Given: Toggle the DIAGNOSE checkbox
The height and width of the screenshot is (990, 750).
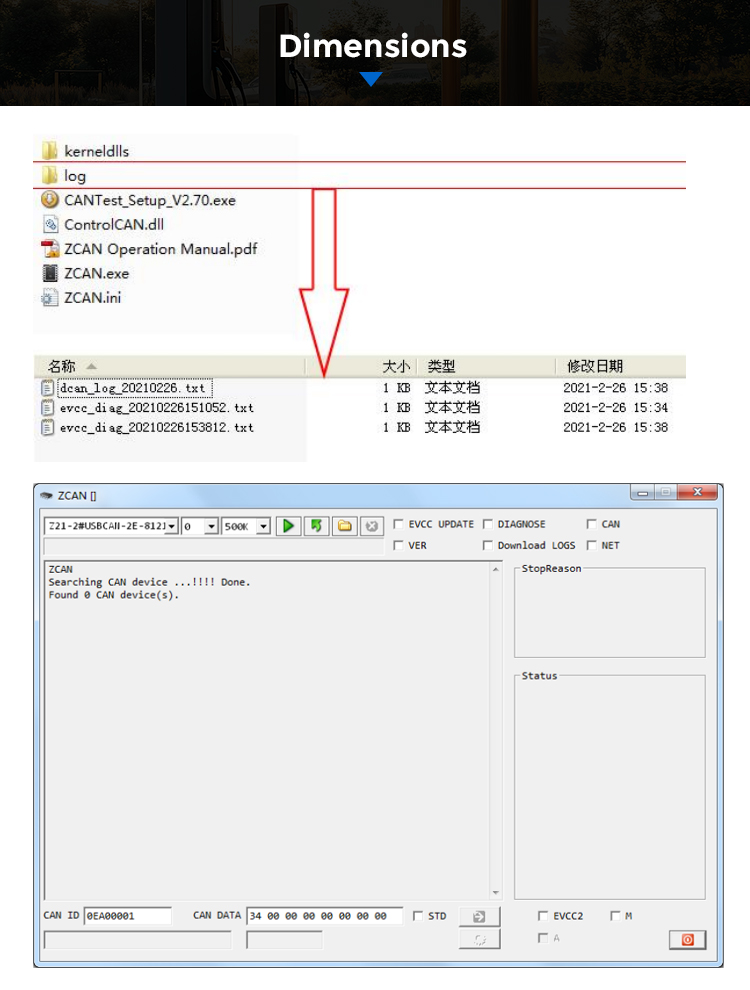Looking at the screenshot, I should [487, 524].
